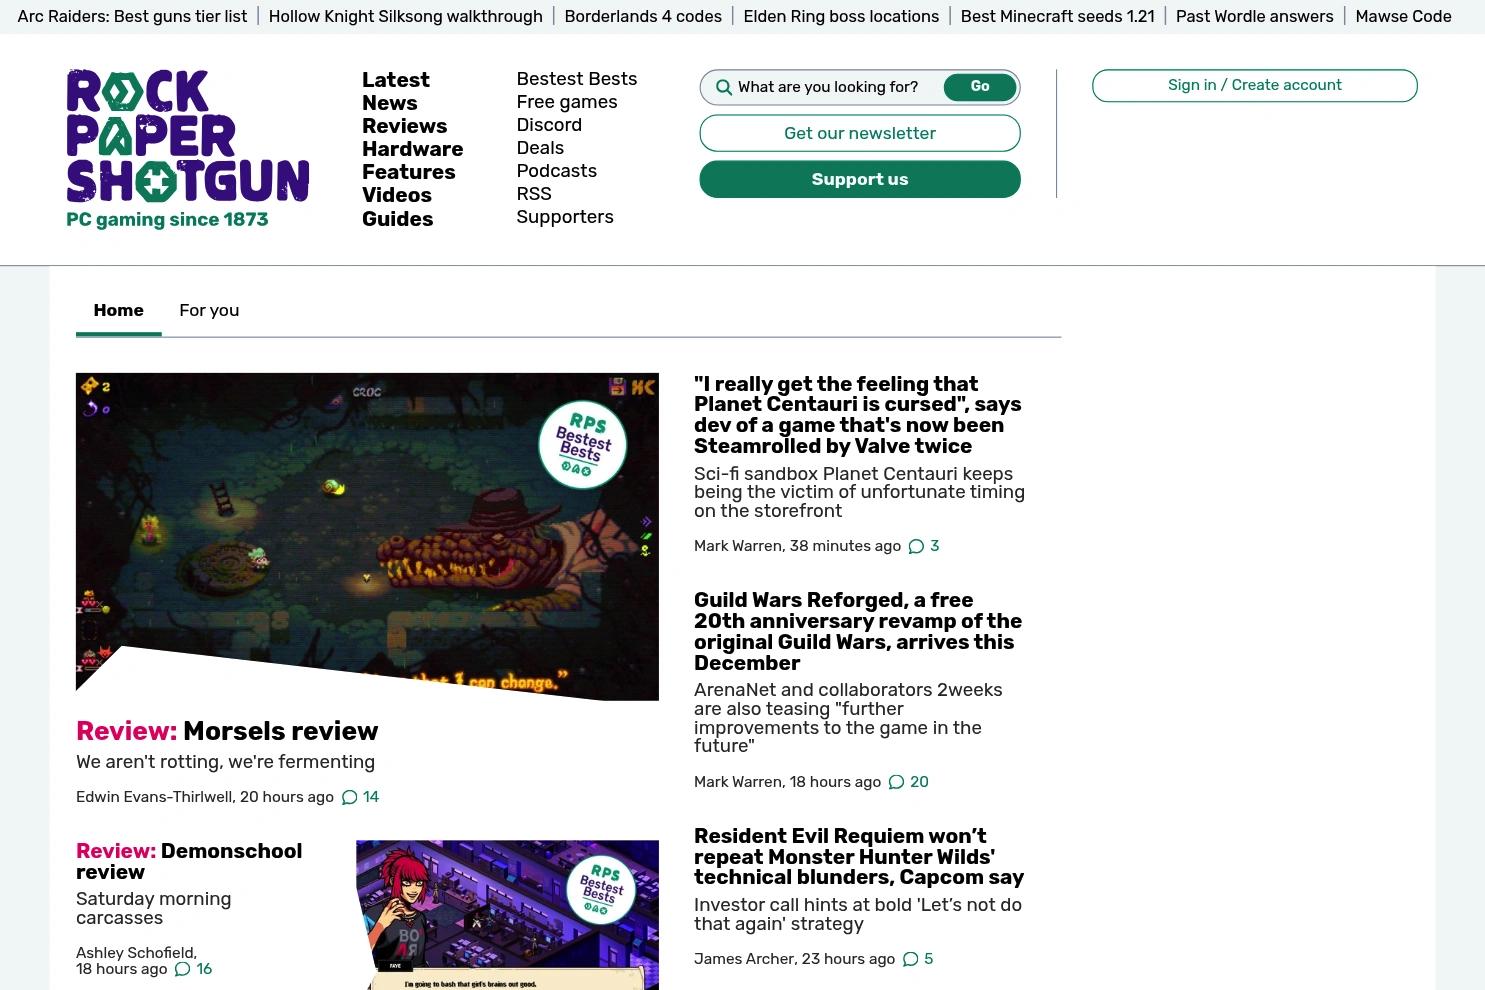Viewport: 1485px width, 990px height.
Task: Open comments icon on Planet Centauri article
Action: pos(916,547)
